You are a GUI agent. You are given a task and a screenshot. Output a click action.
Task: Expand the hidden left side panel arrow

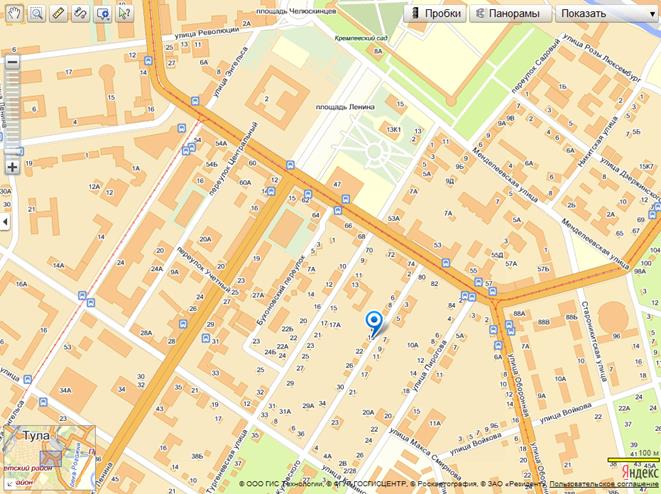point(5,221)
